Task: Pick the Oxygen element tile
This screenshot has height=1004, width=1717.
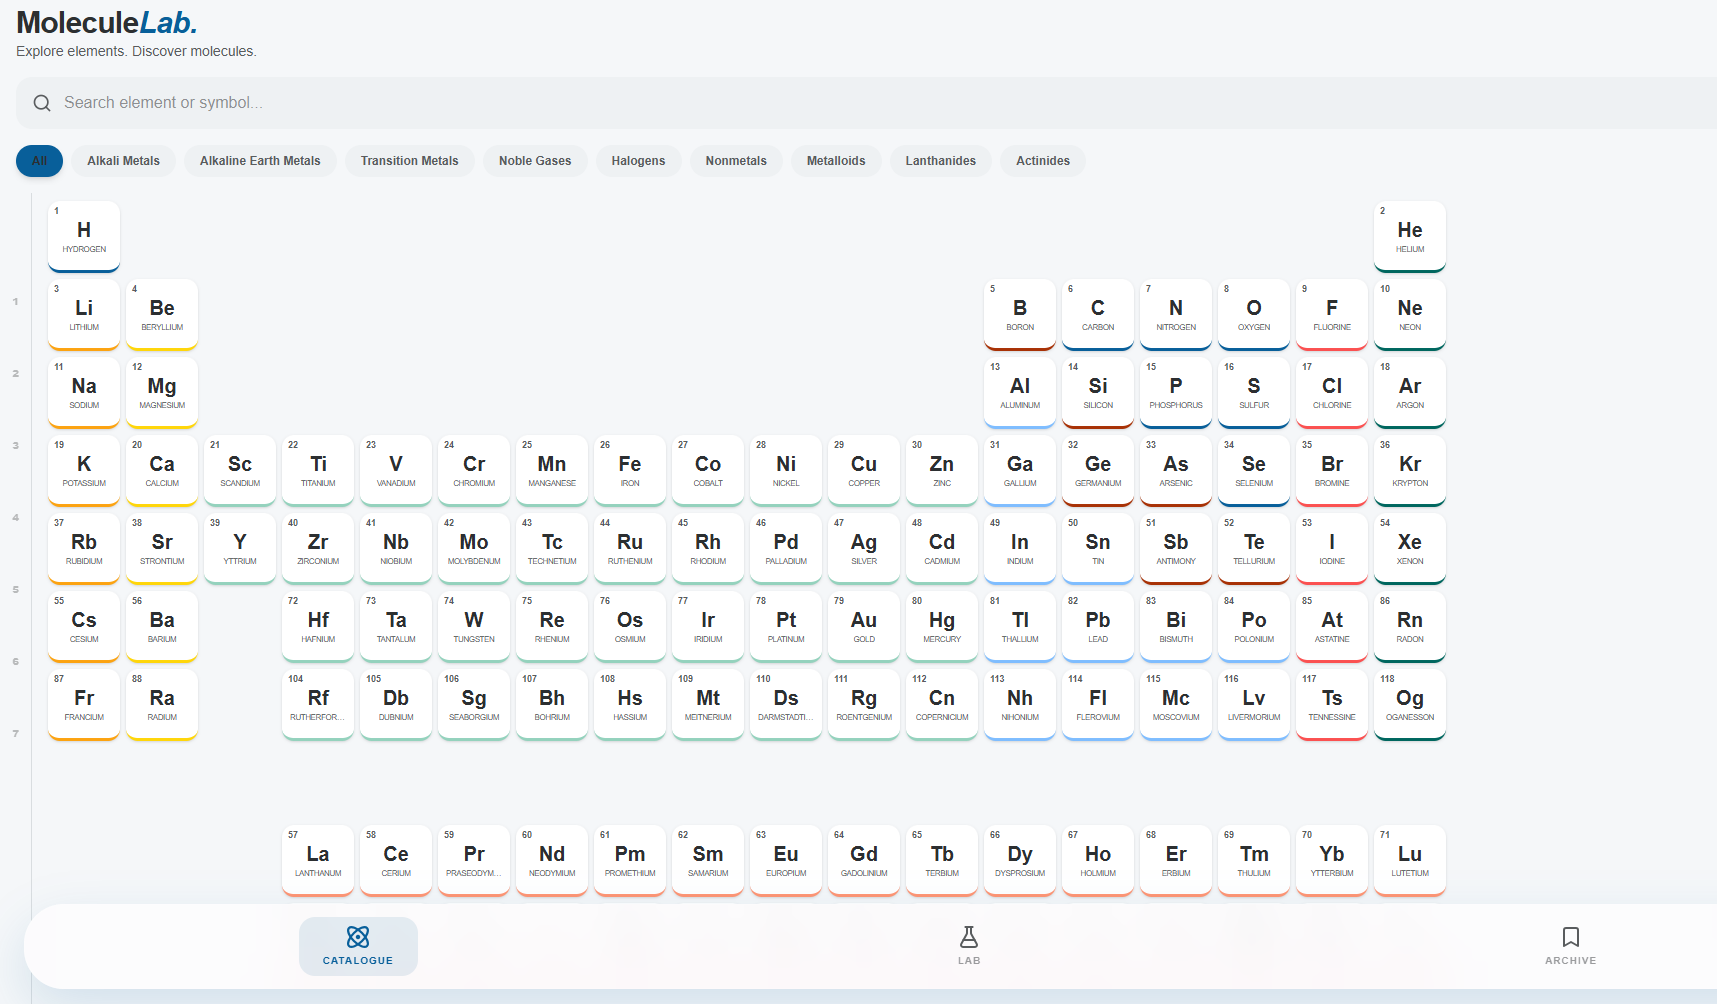Action: (x=1254, y=314)
